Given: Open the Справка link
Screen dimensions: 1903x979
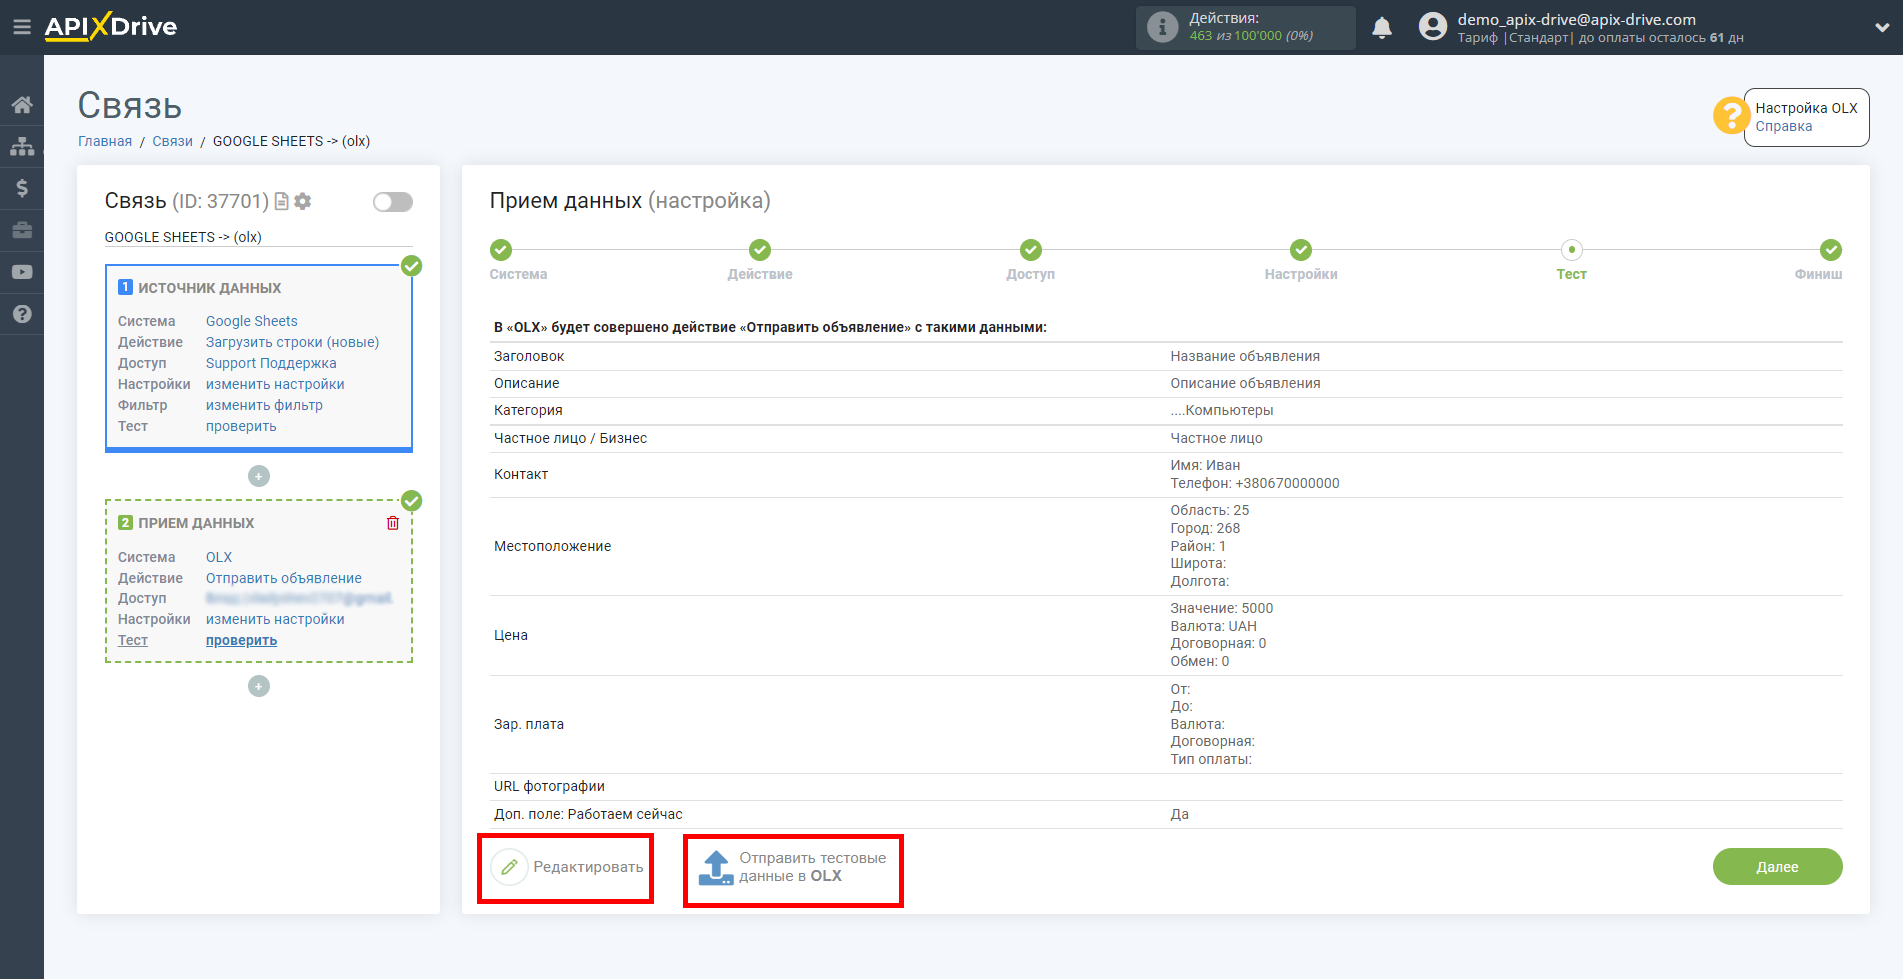Looking at the screenshot, I should pos(1783,126).
